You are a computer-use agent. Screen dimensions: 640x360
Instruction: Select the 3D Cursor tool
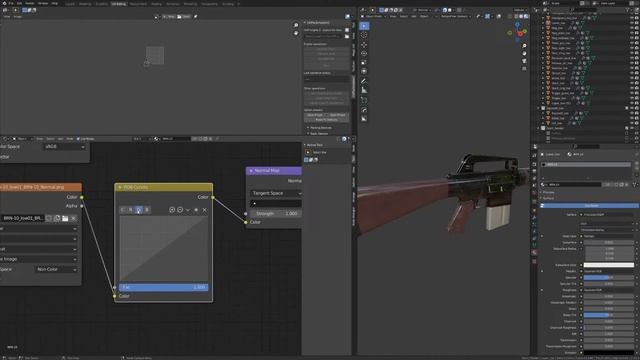364,35
